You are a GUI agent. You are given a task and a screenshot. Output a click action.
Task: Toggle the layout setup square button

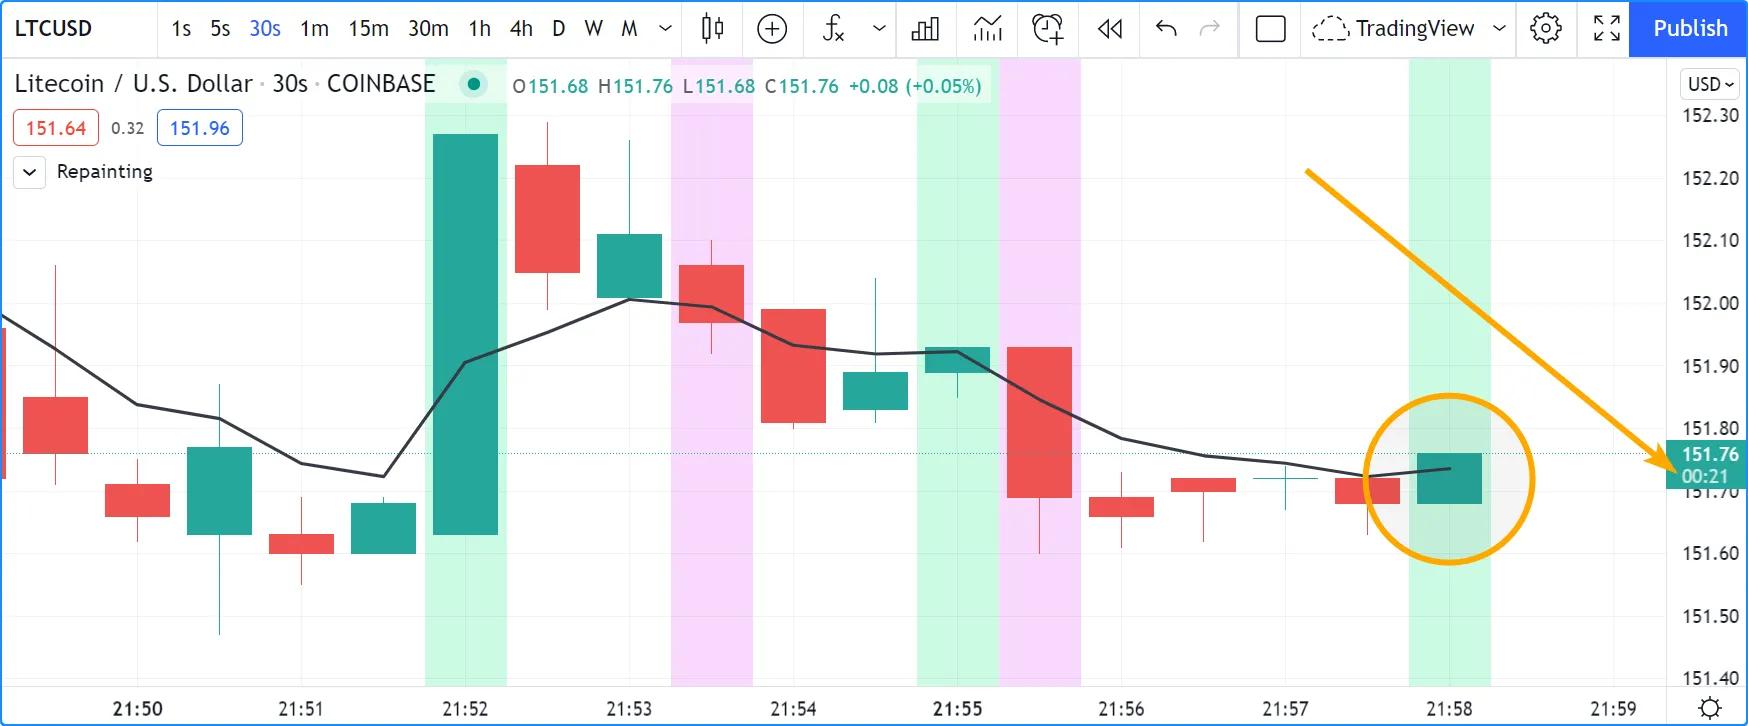coord(1270,29)
